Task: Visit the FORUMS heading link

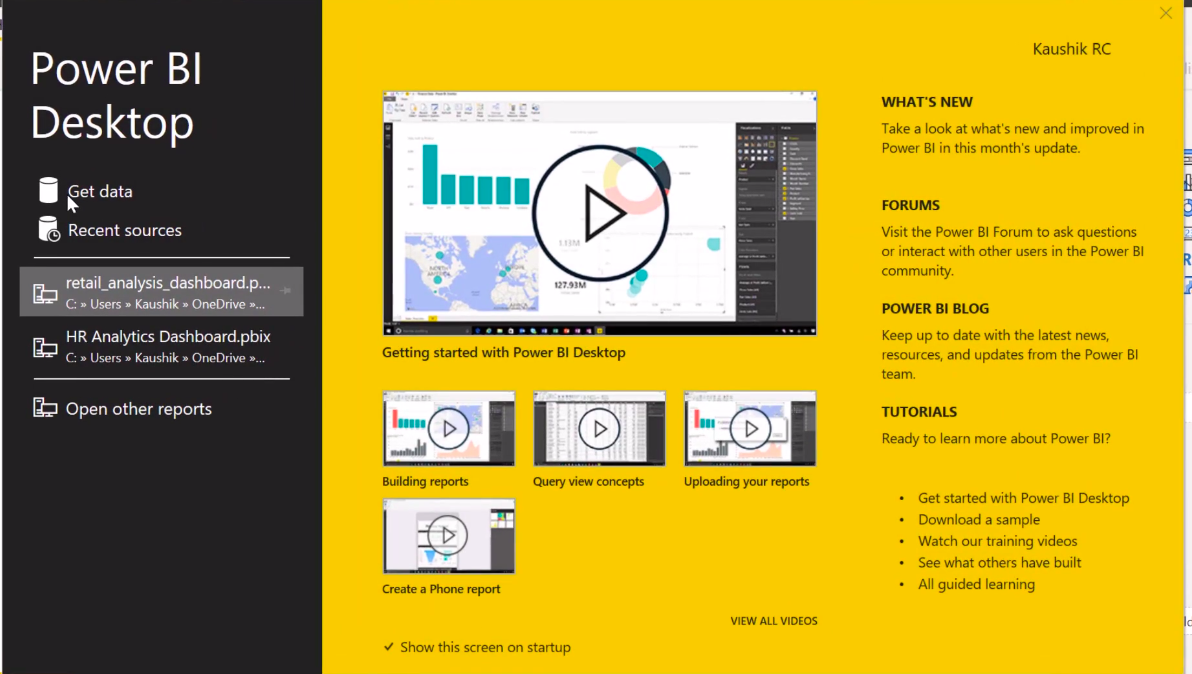Action: (x=911, y=205)
